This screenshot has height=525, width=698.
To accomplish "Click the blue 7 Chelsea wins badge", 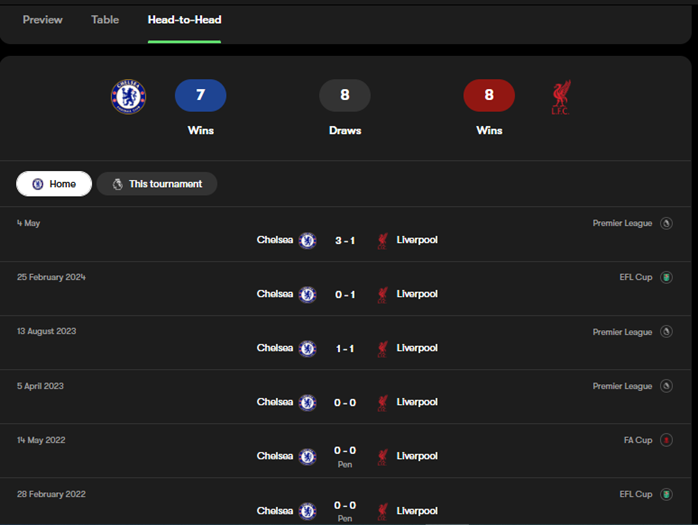I will tap(200, 96).
